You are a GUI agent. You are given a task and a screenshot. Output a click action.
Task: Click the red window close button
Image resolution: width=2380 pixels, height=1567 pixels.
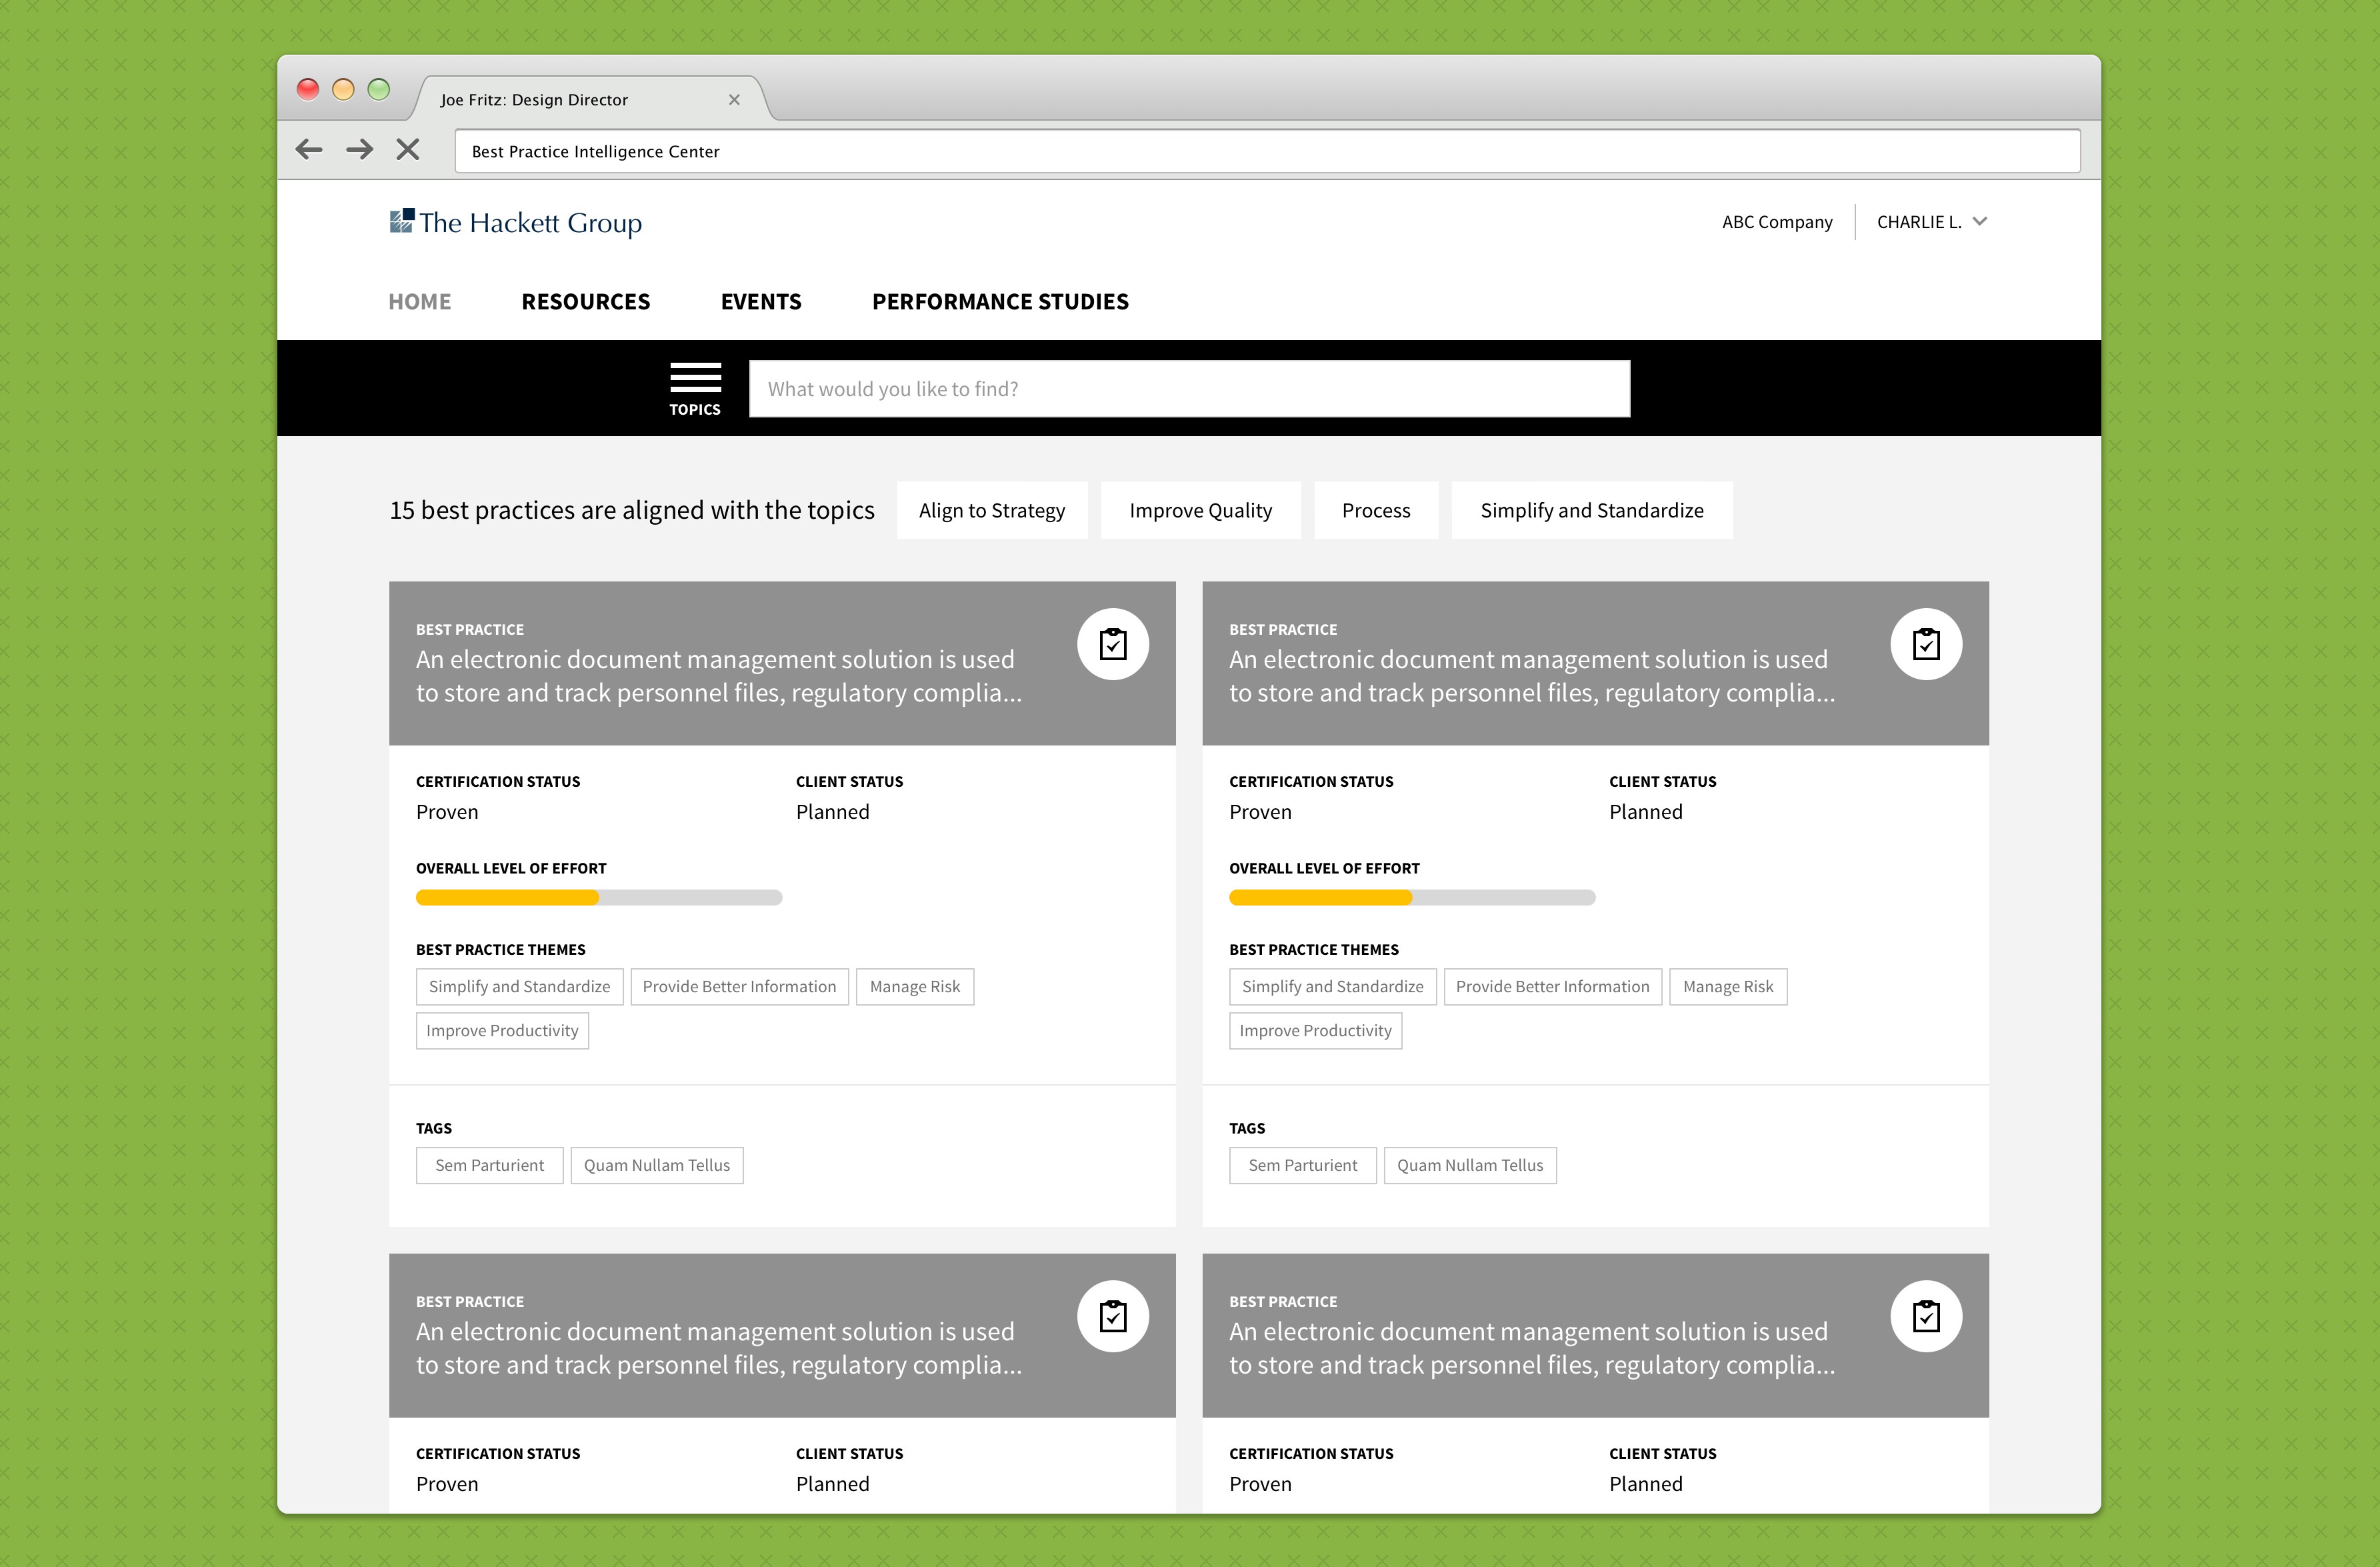(308, 89)
